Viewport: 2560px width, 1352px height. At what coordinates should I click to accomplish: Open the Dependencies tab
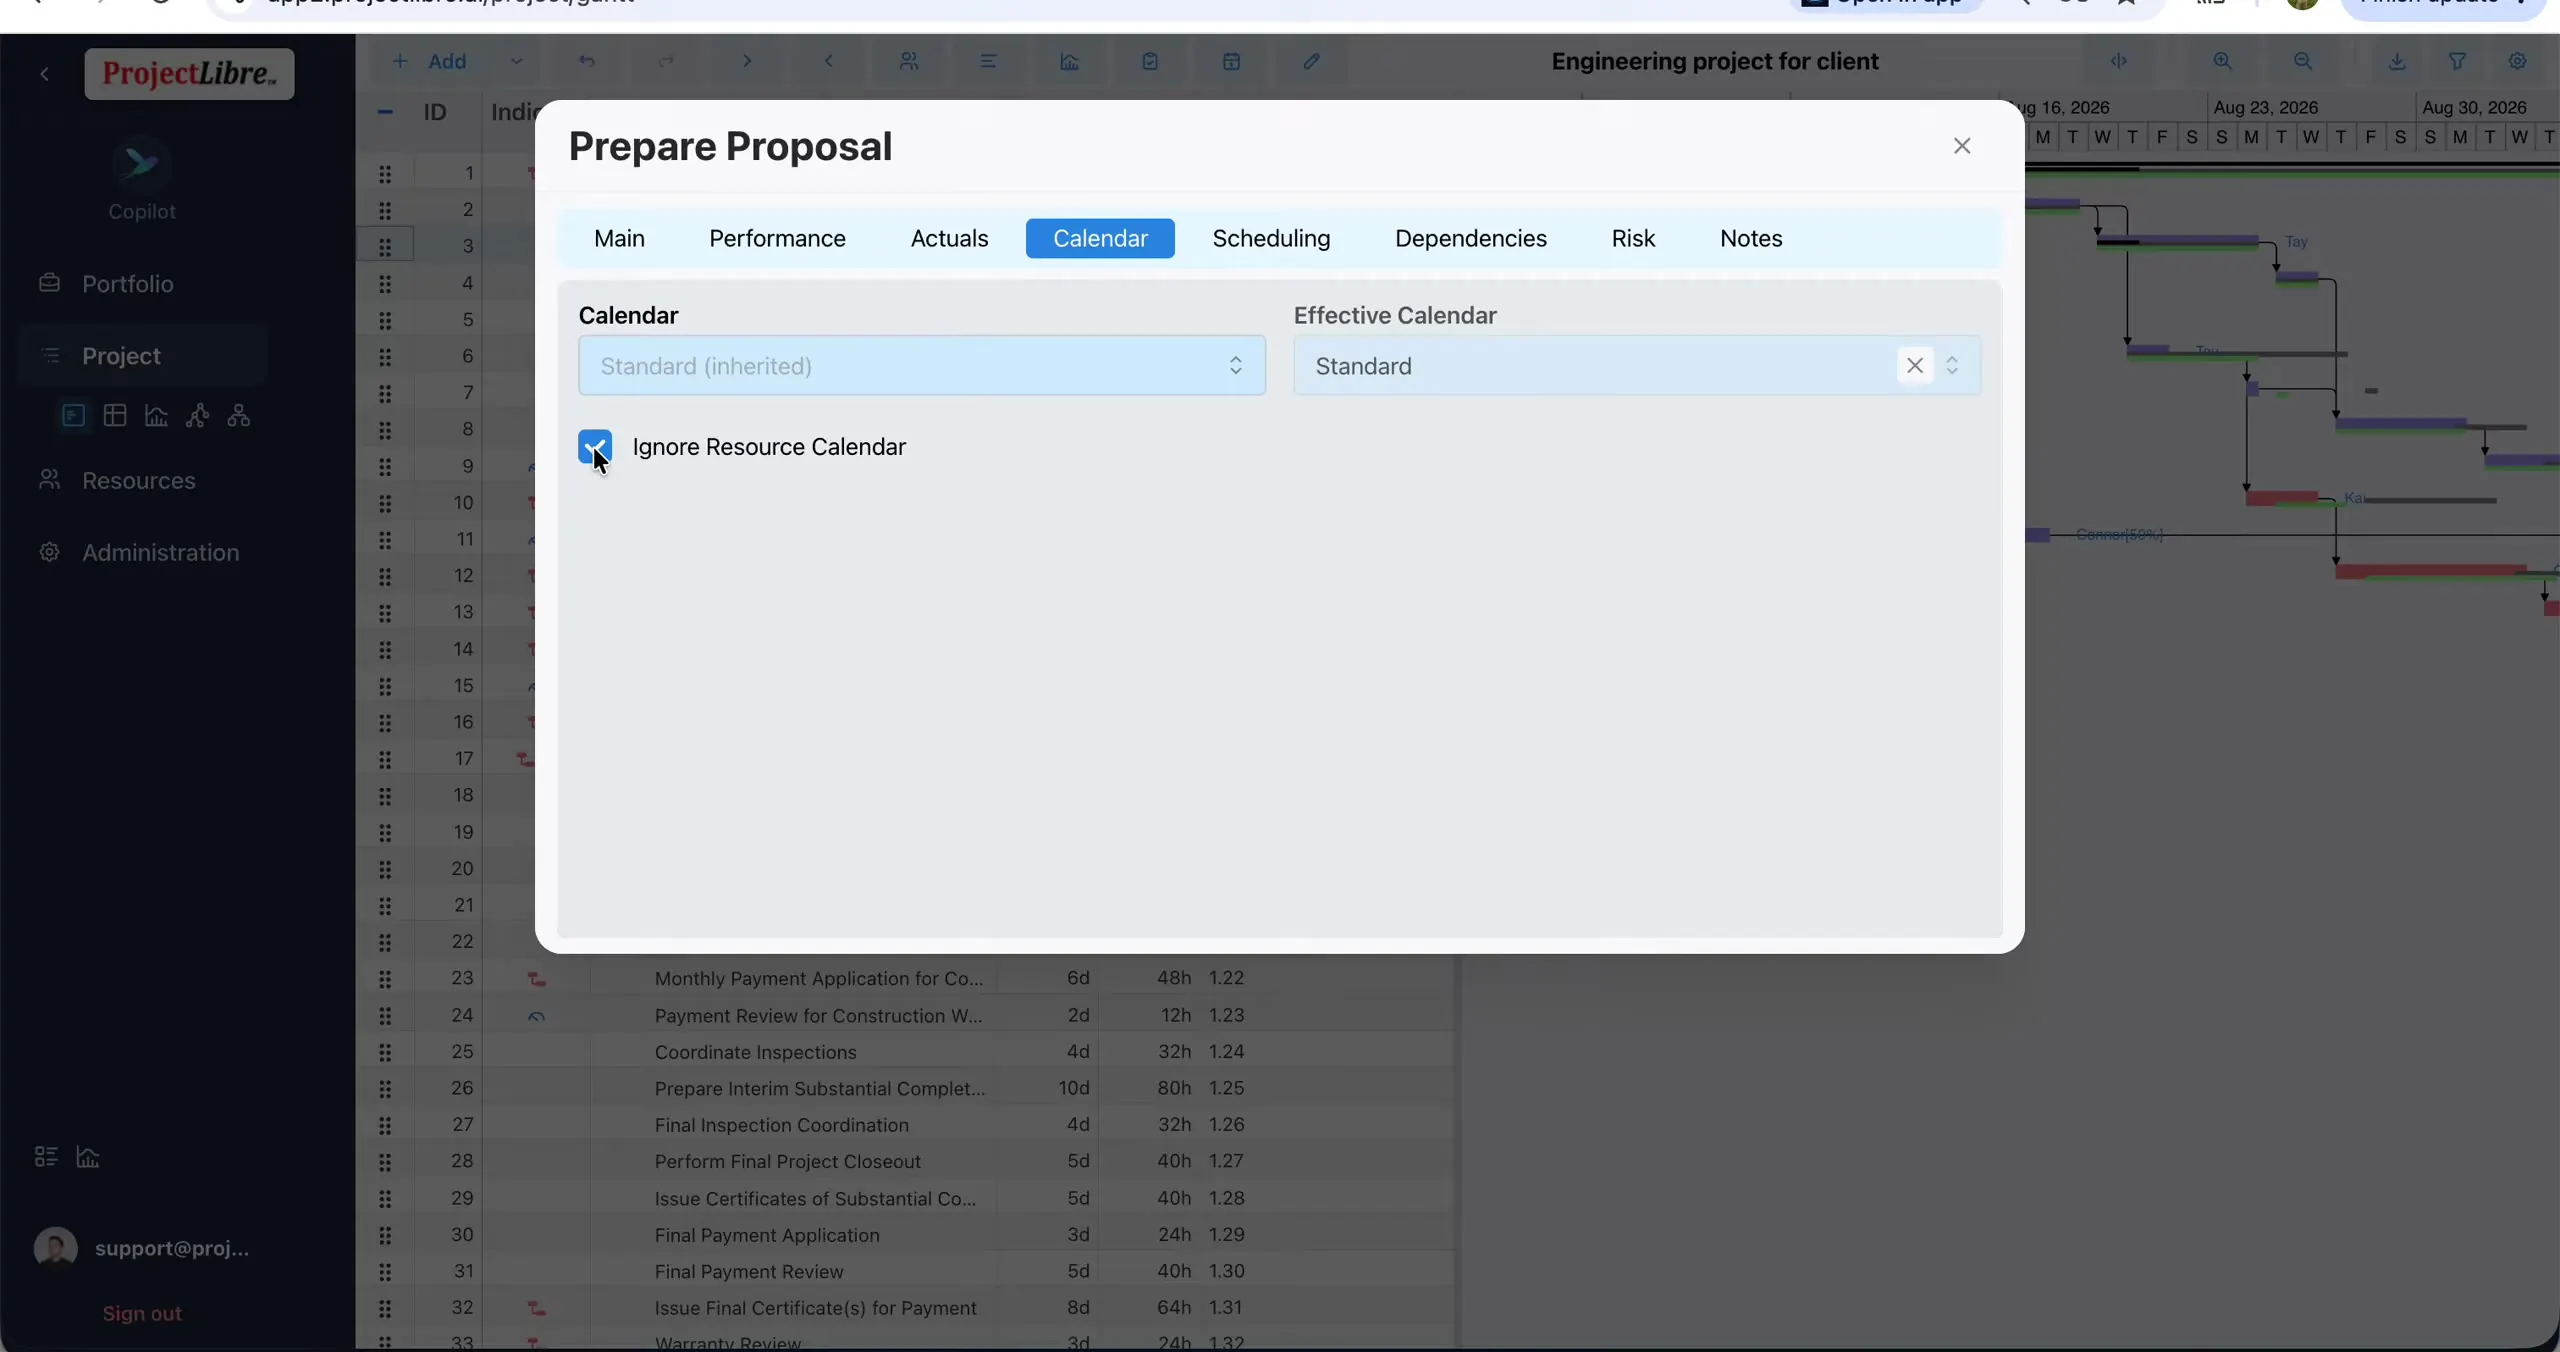[x=1470, y=238]
